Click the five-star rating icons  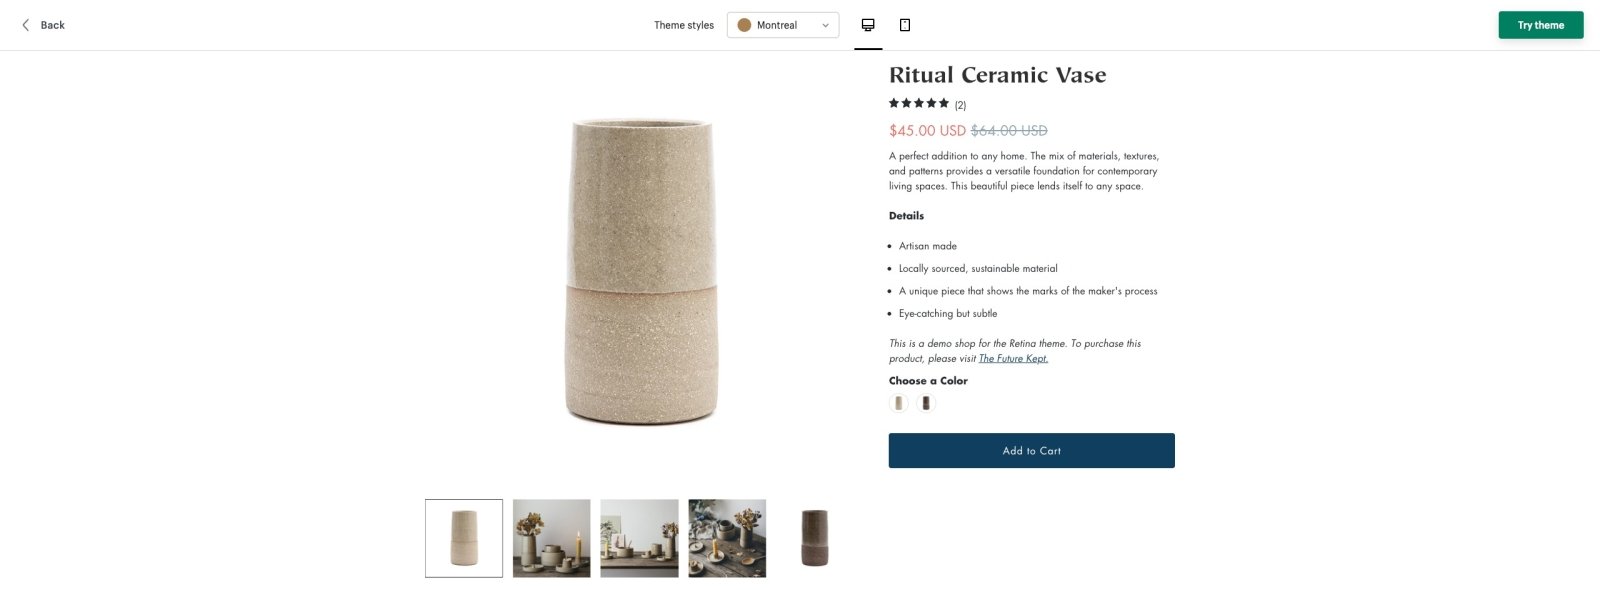(x=919, y=103)
